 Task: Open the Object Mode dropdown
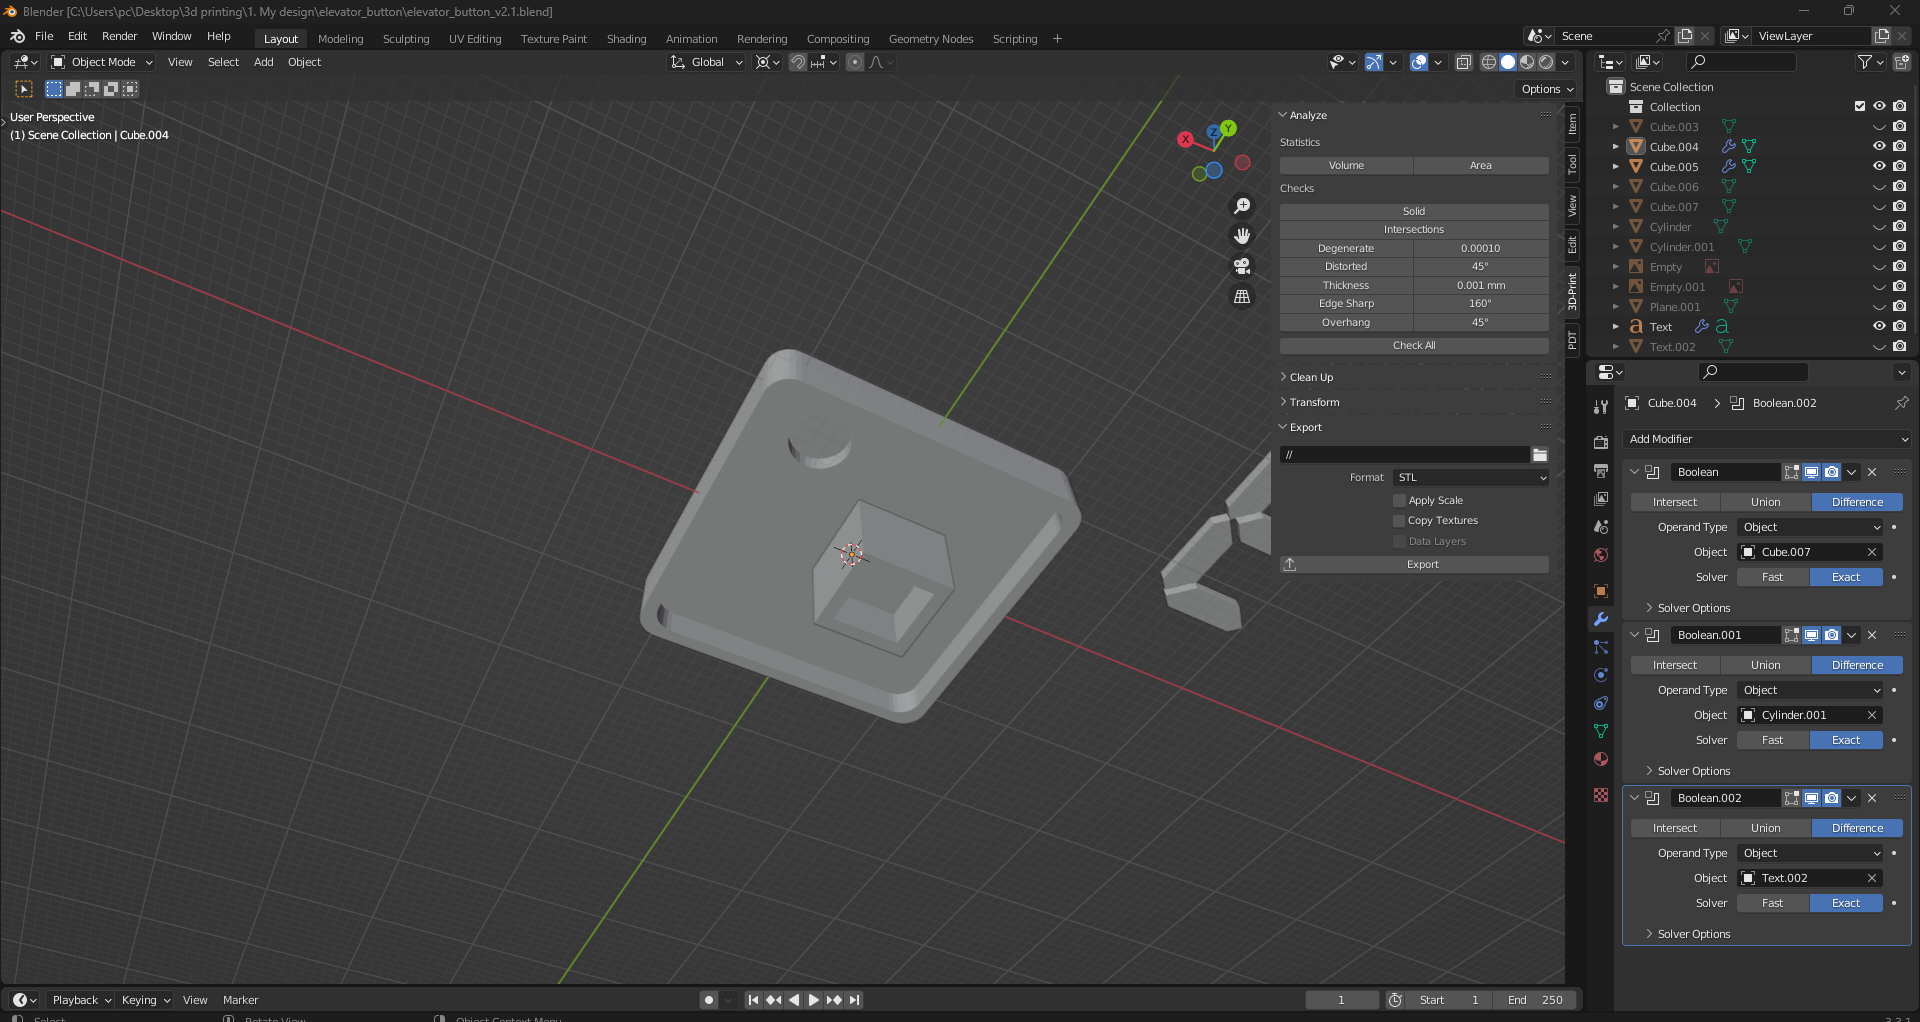(102, 62)
